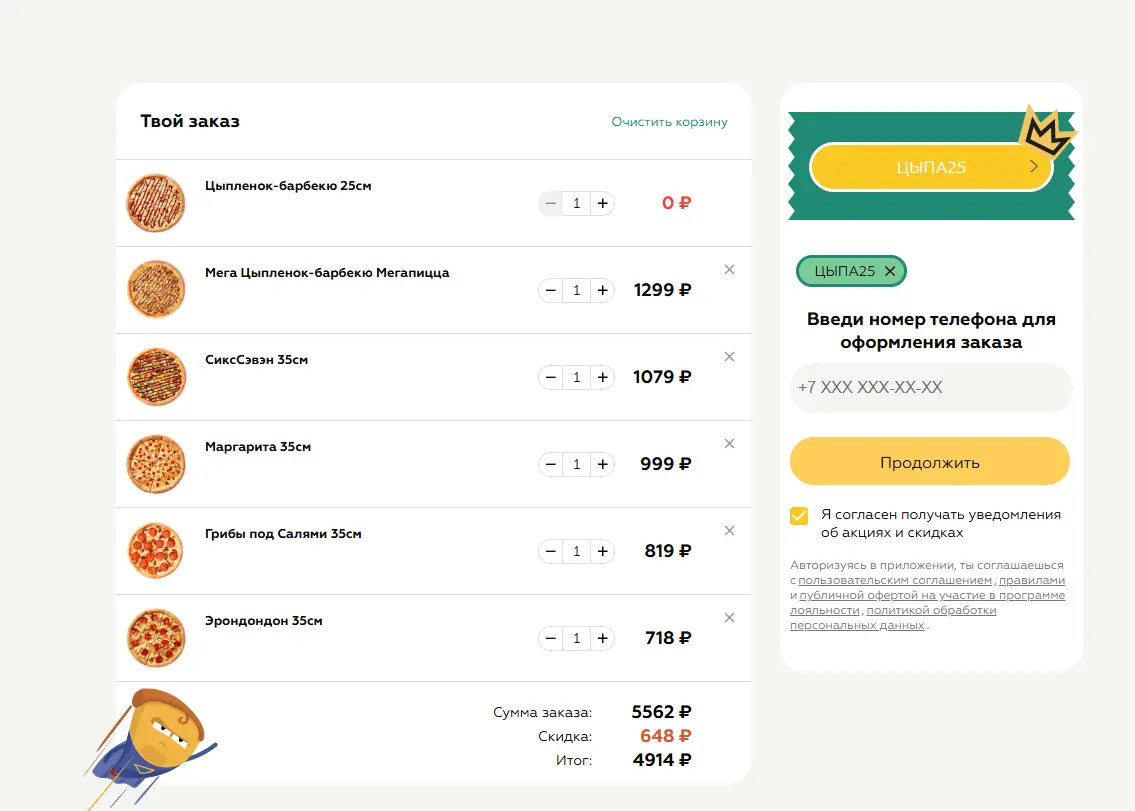
Task: Remove Маргарита 35см from the order
Action: coord(729,443)
